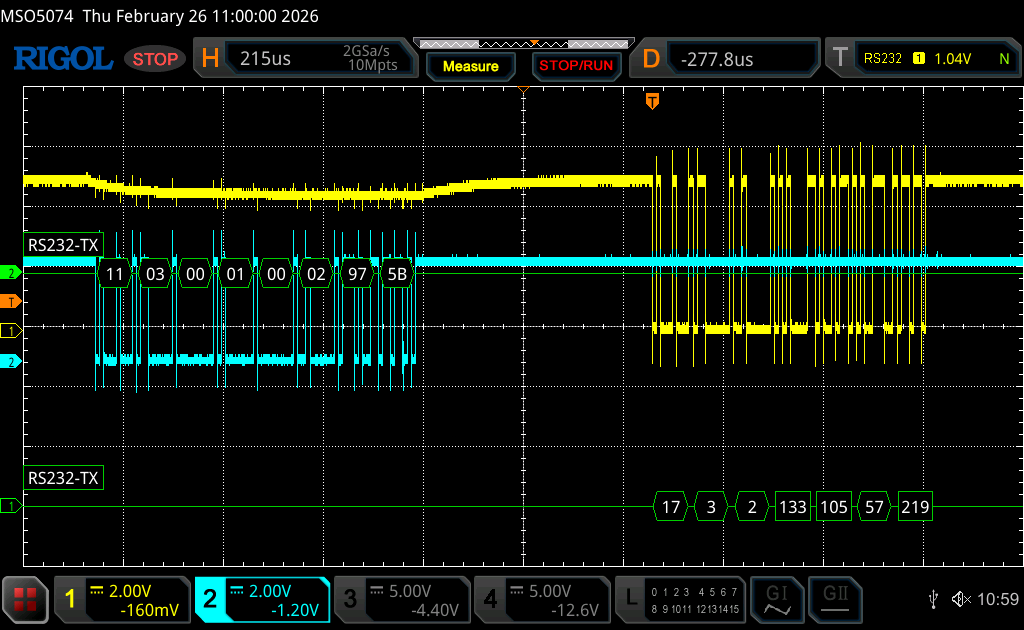Open the function navigation menu icon
This screenshot has height=630, width=1024.
tap(26, 599)
